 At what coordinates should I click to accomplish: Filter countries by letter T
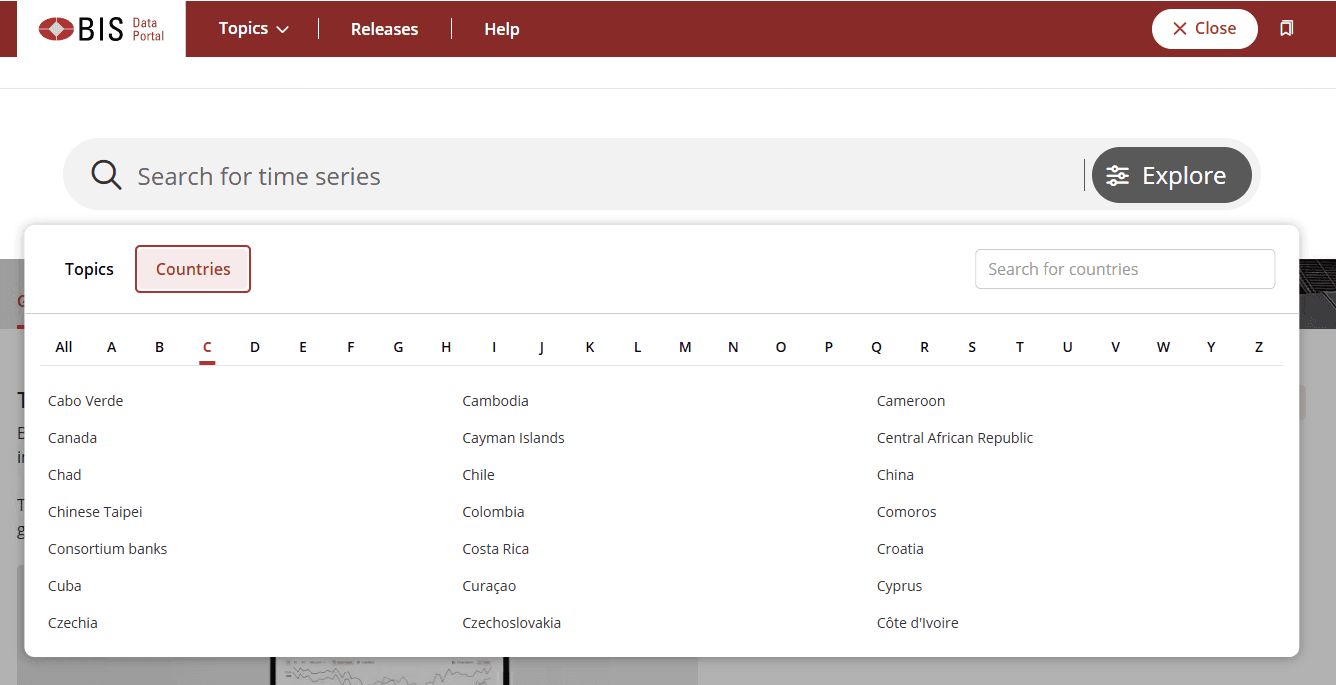[1020, 347]
